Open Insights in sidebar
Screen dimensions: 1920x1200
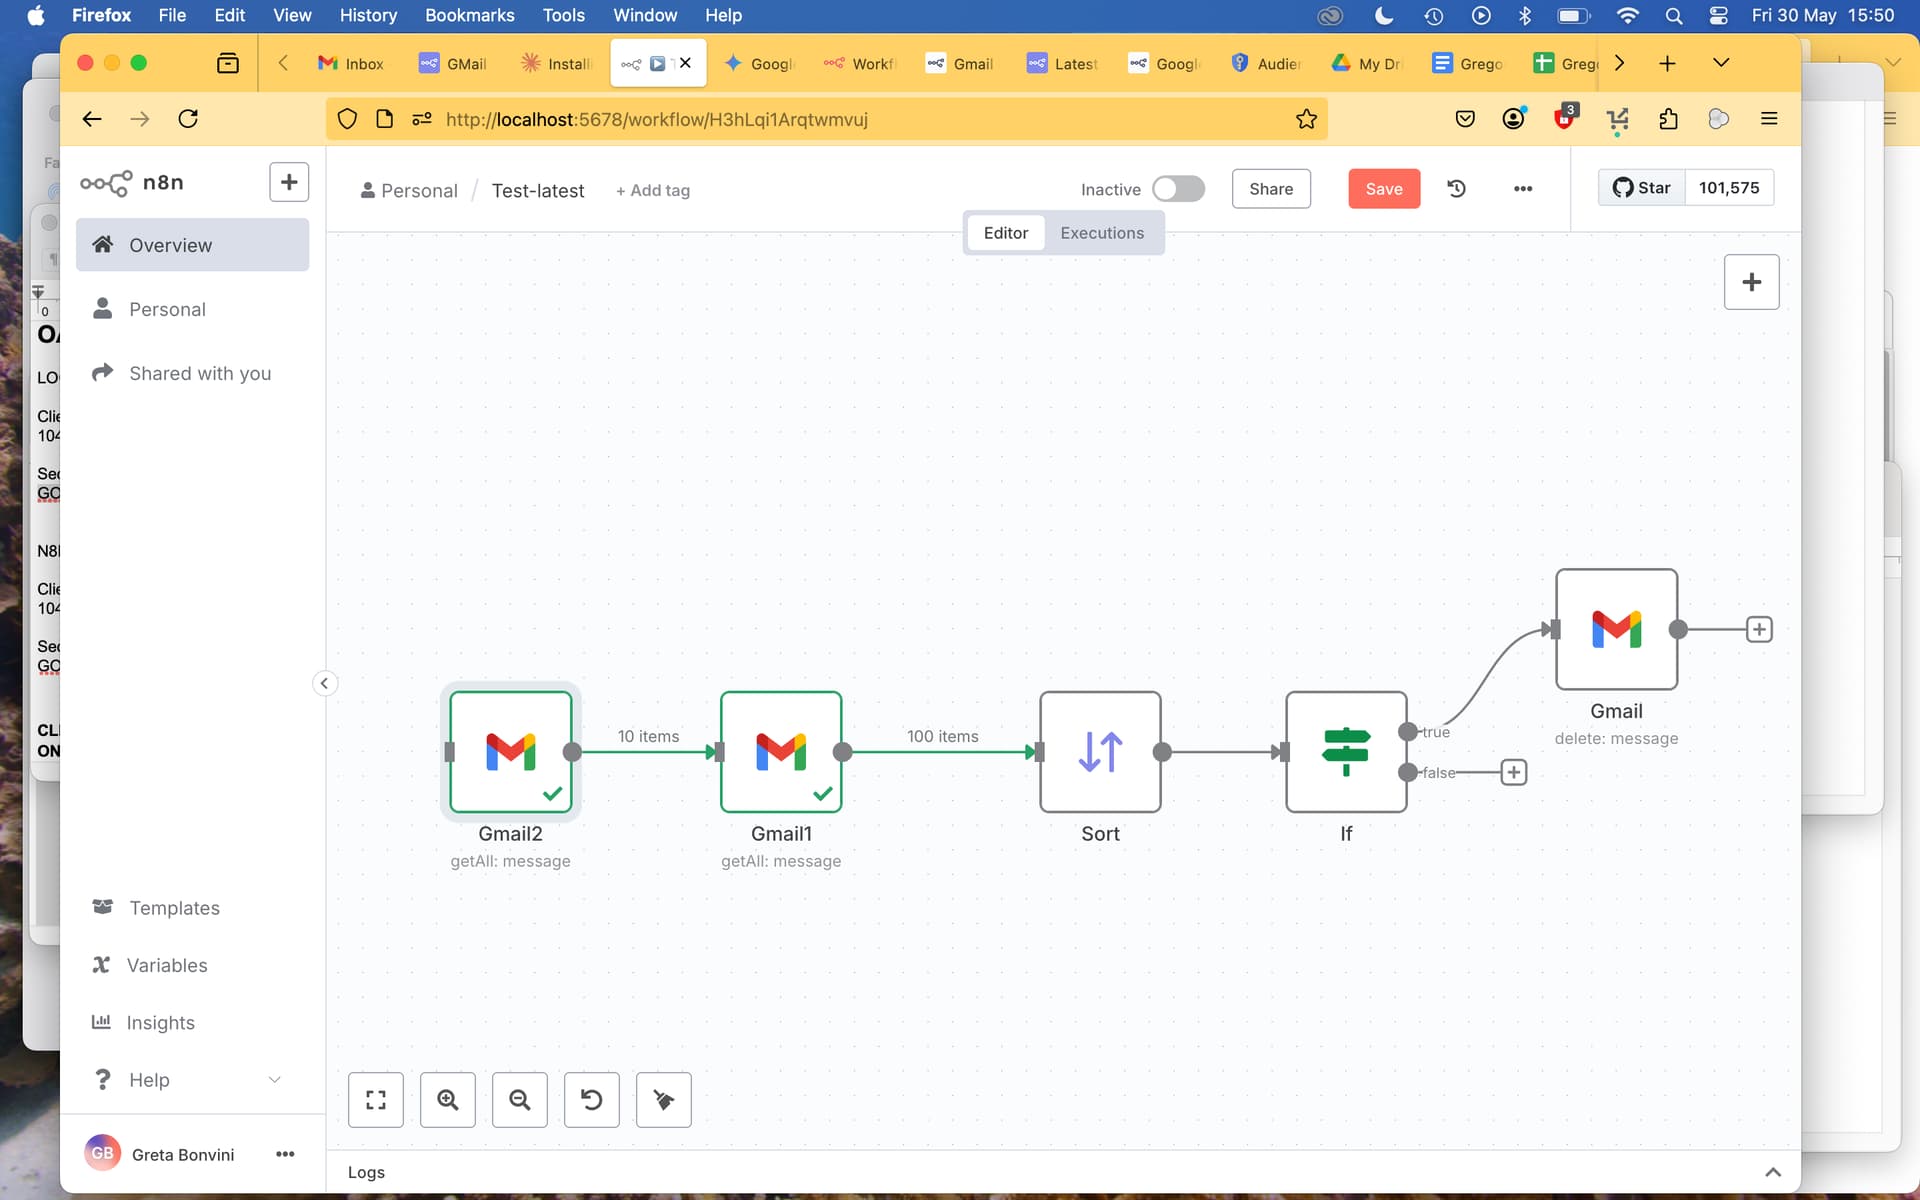click(192, 1022)
